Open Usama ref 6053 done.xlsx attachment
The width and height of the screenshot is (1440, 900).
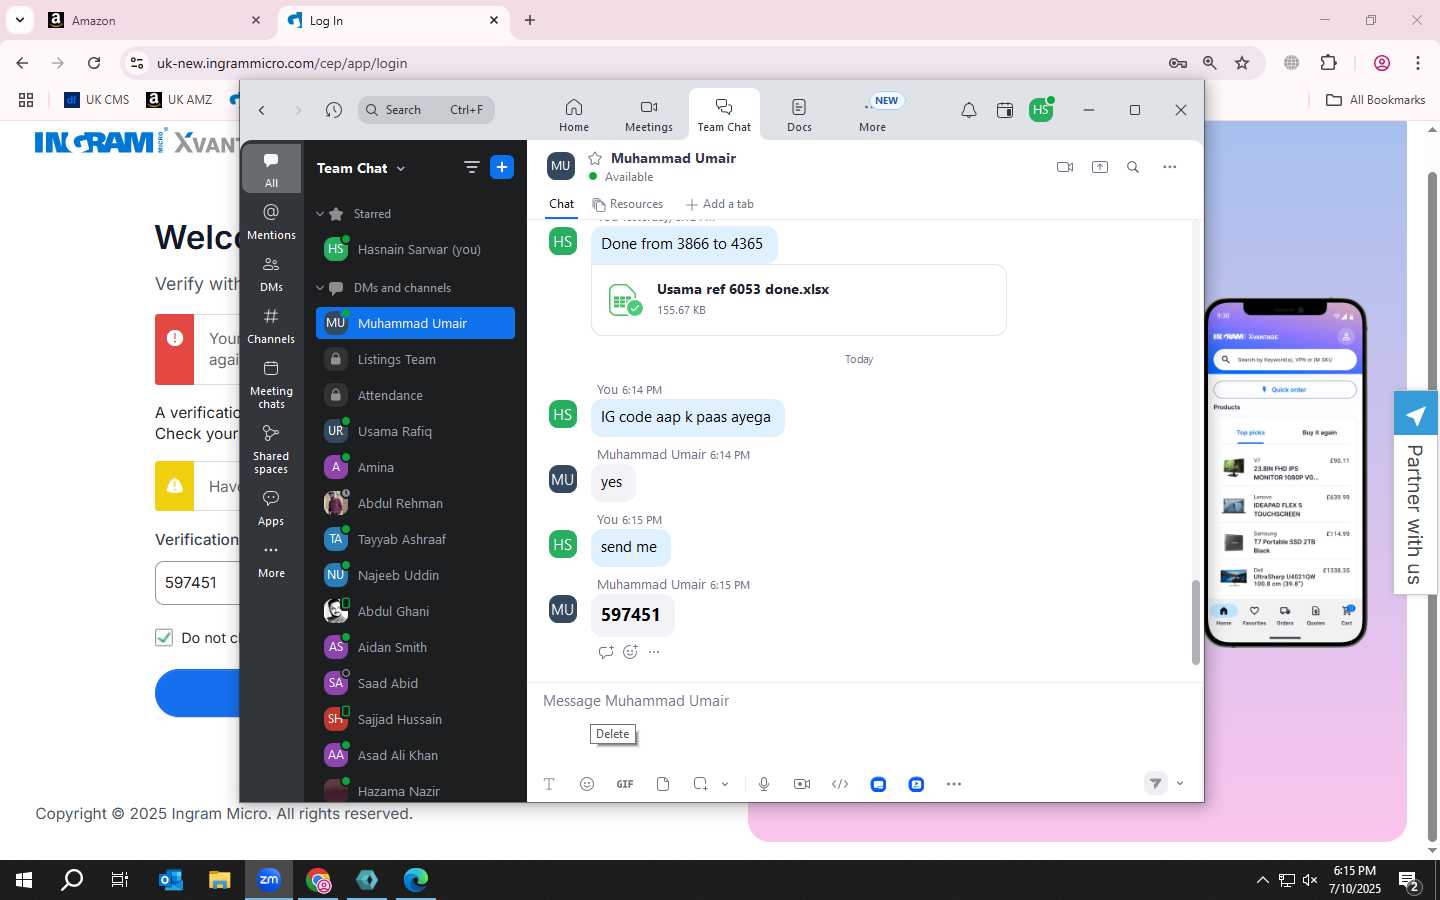798,299
